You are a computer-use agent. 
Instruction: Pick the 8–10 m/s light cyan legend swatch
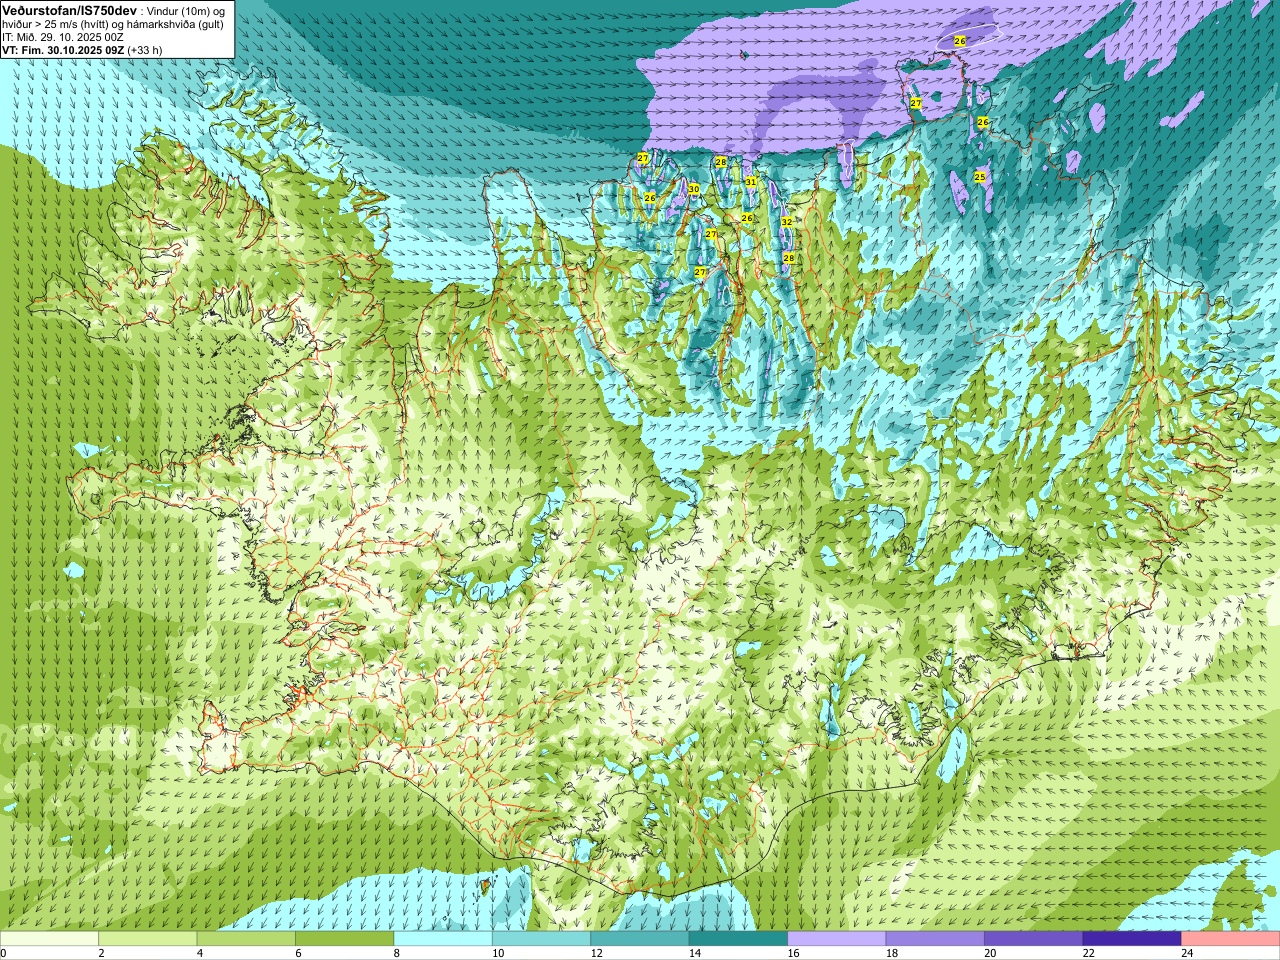(x=443, y=939)
